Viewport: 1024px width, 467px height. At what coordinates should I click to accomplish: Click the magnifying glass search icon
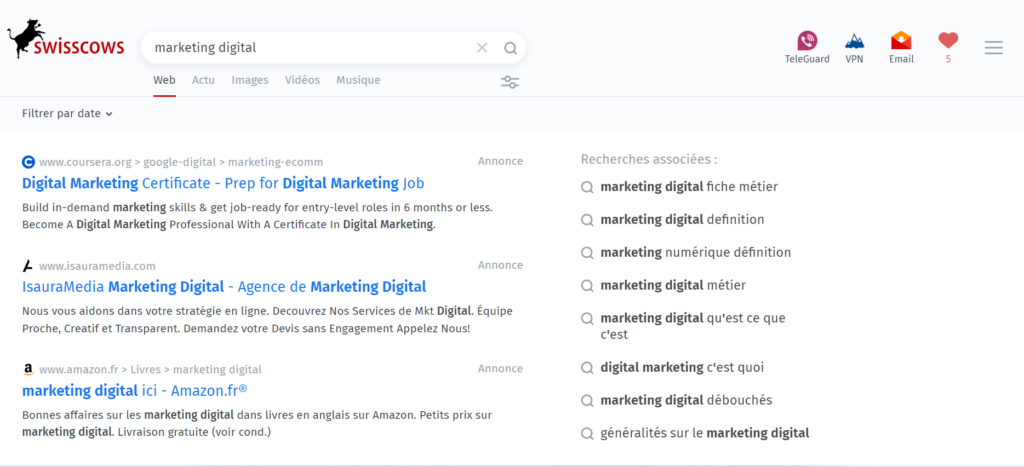[x=510, y=48]
